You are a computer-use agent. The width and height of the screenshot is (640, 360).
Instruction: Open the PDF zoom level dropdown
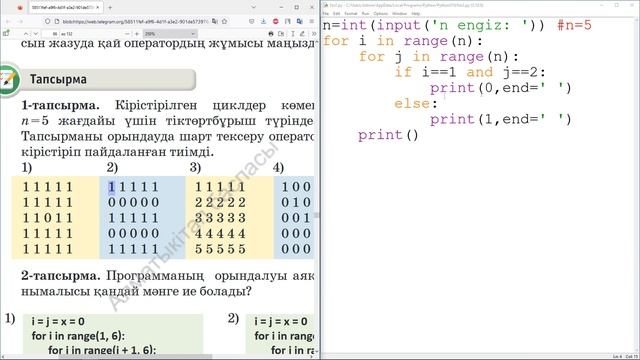170,33
